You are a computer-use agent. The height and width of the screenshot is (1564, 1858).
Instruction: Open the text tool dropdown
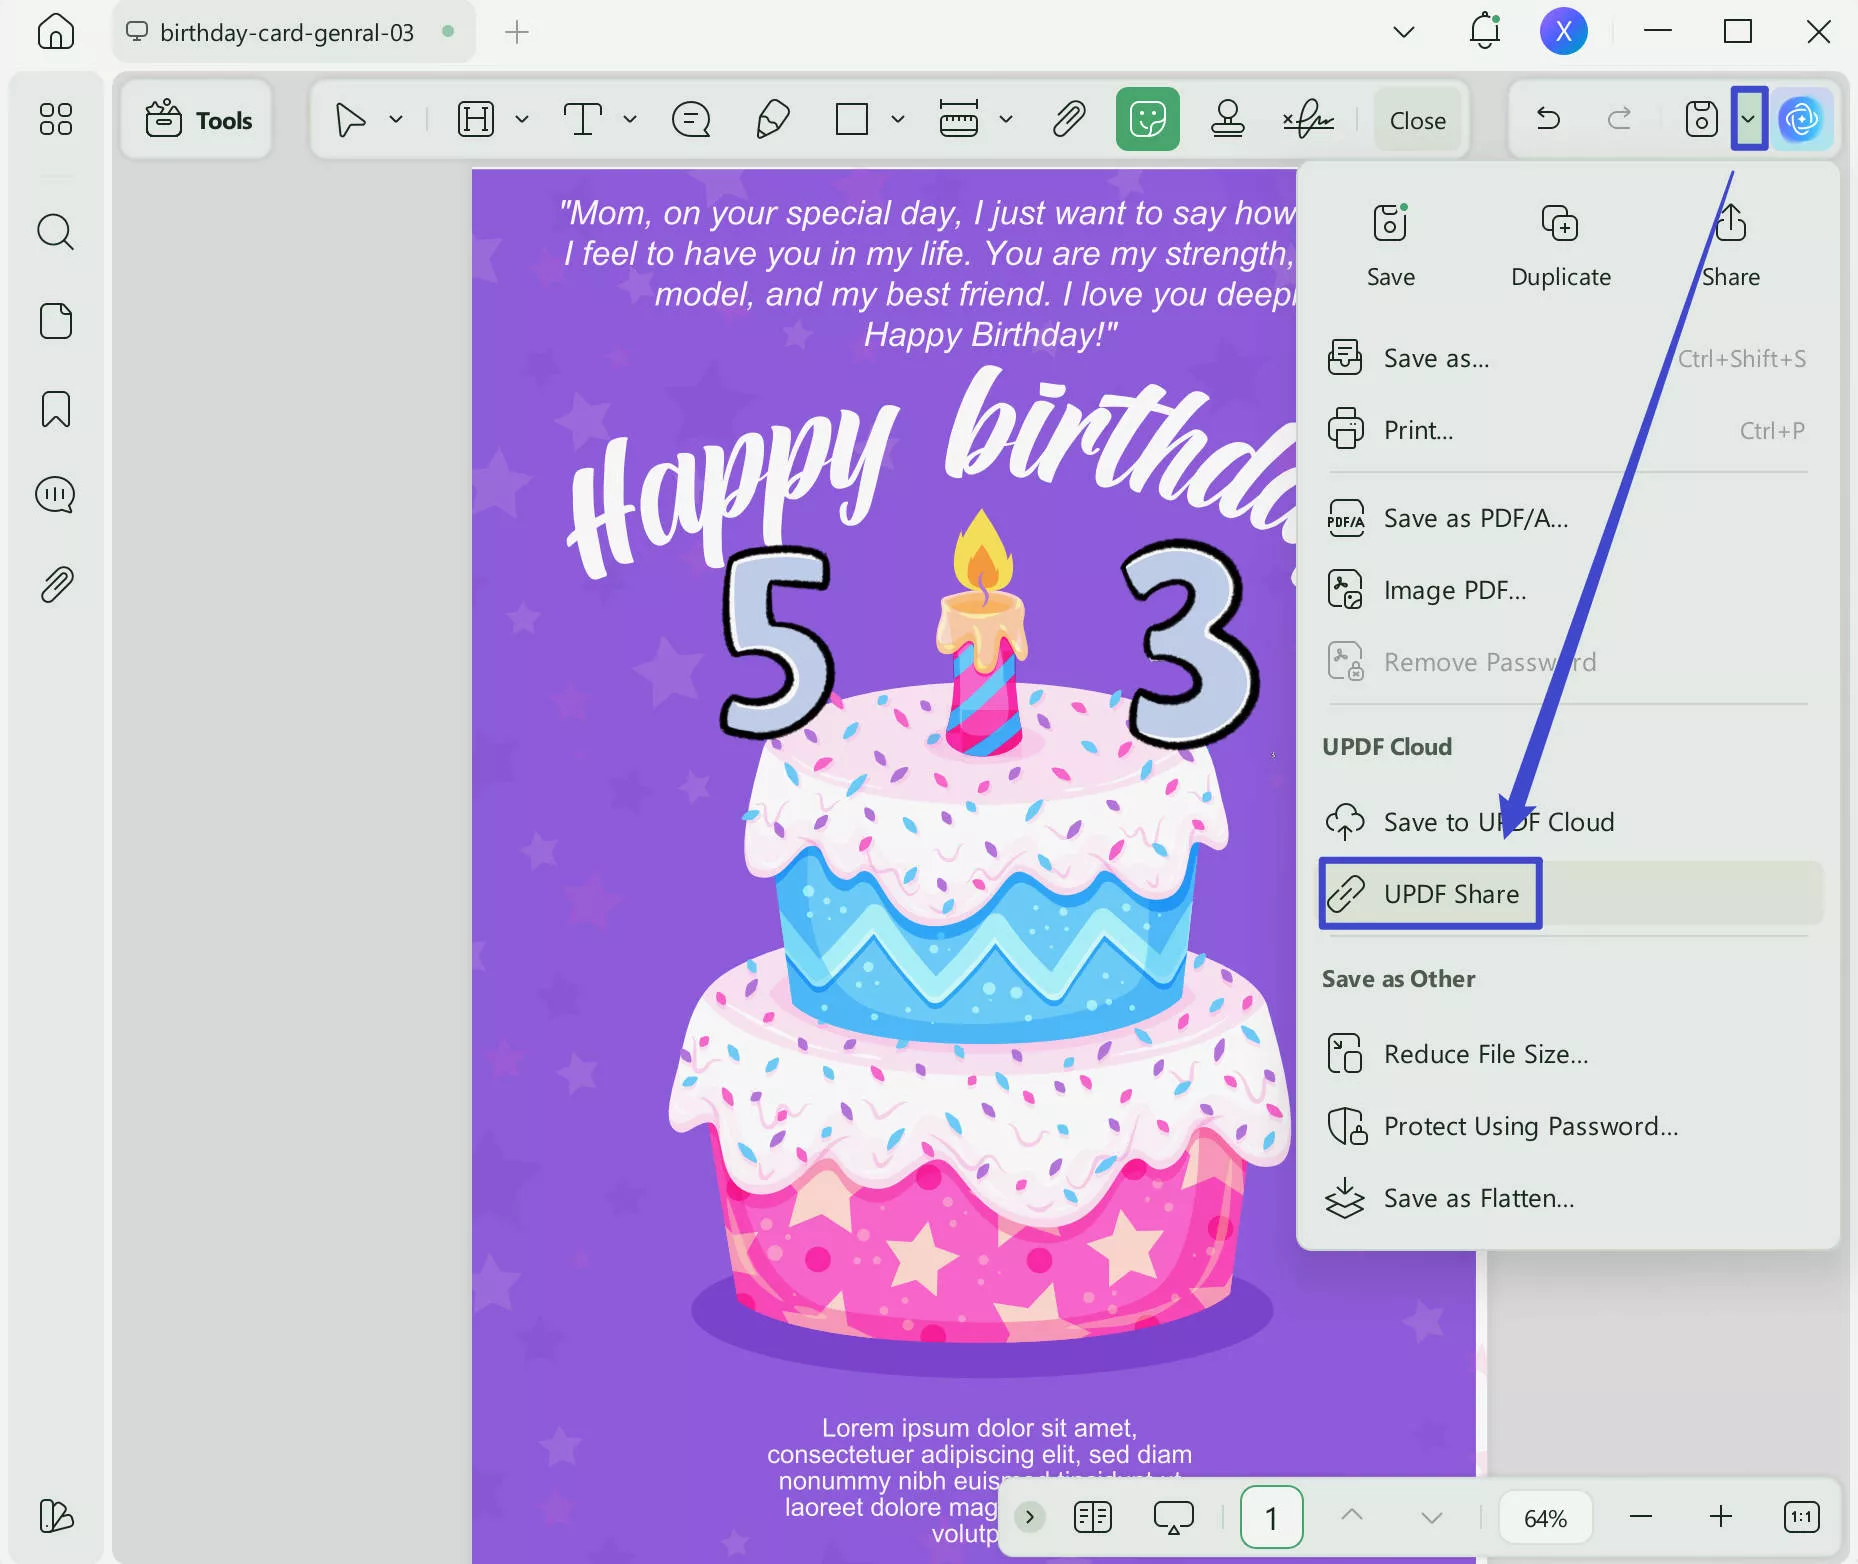click(629, 118)
